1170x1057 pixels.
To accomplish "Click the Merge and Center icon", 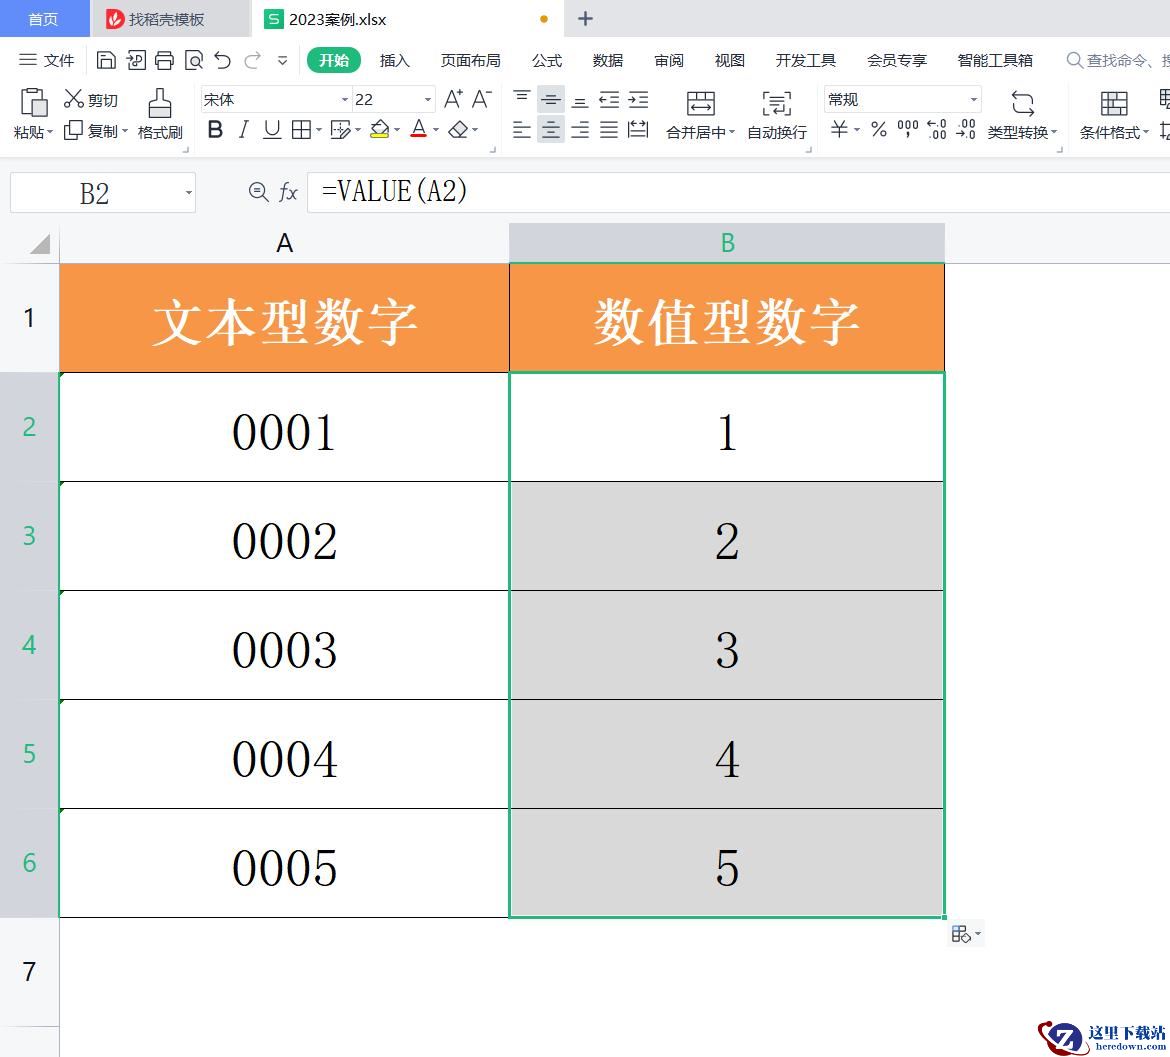I will click(x=701, y=103).
